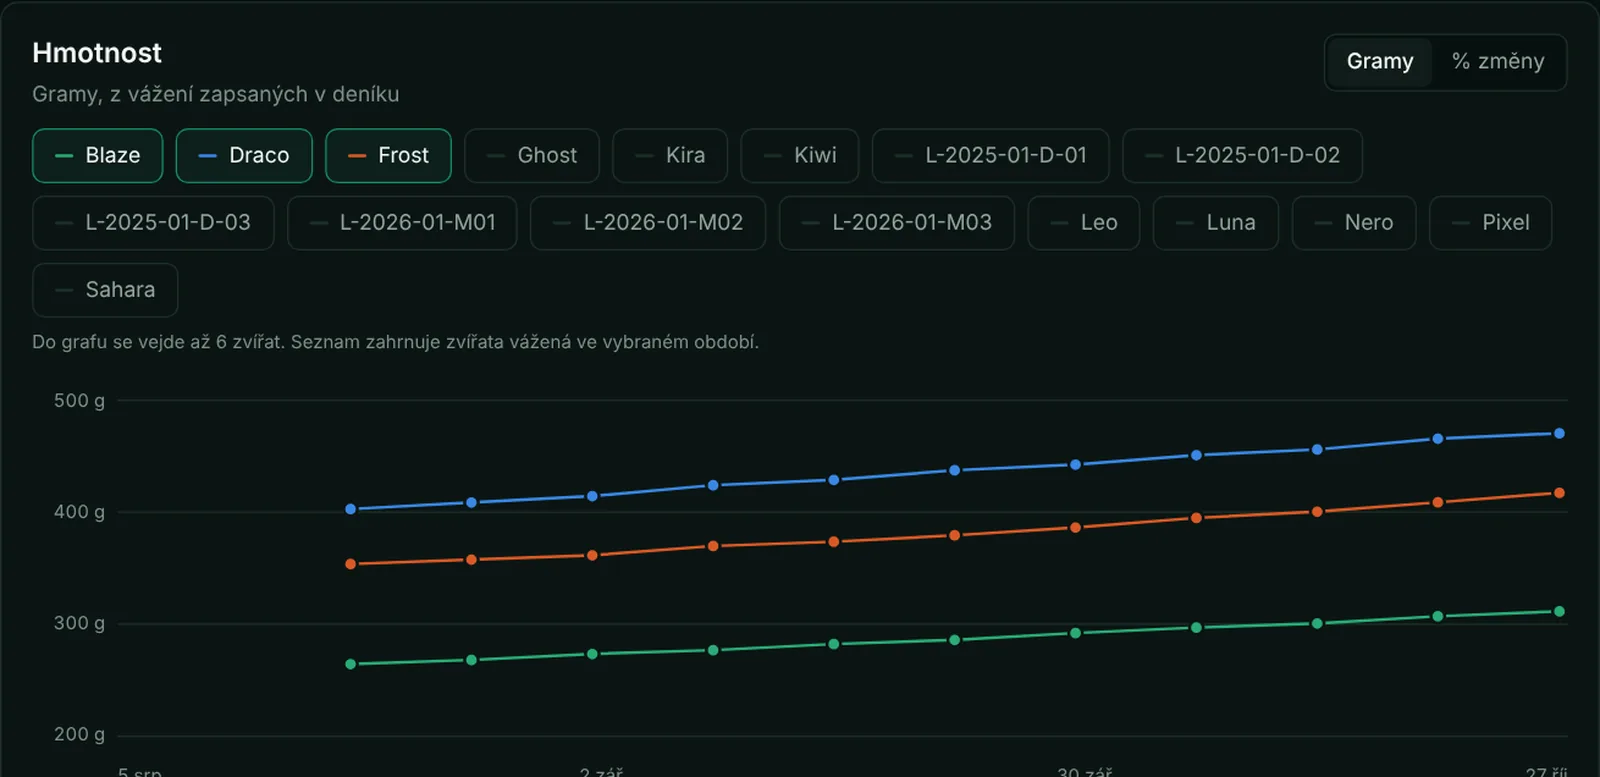Switch to the % změny view
This screenshot has height=777, width=1600.
[x=1498, y=62]
